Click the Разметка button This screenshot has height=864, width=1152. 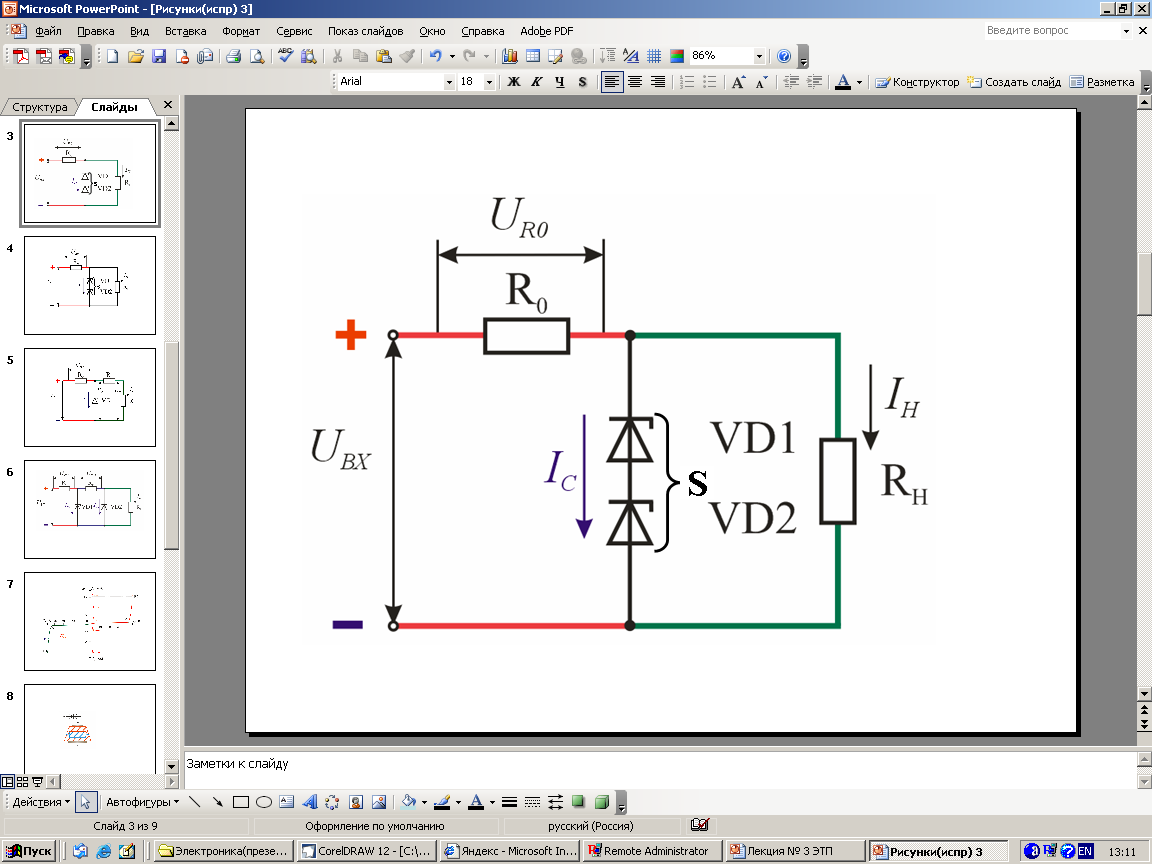[1102, 82]
